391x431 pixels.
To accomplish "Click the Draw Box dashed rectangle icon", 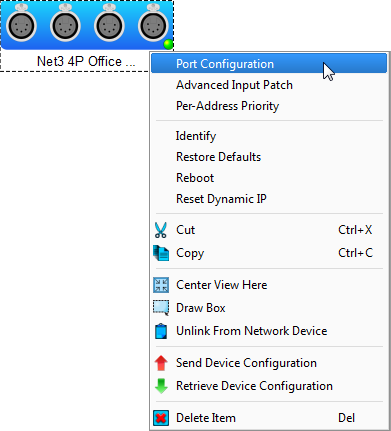I will [161, 308].
